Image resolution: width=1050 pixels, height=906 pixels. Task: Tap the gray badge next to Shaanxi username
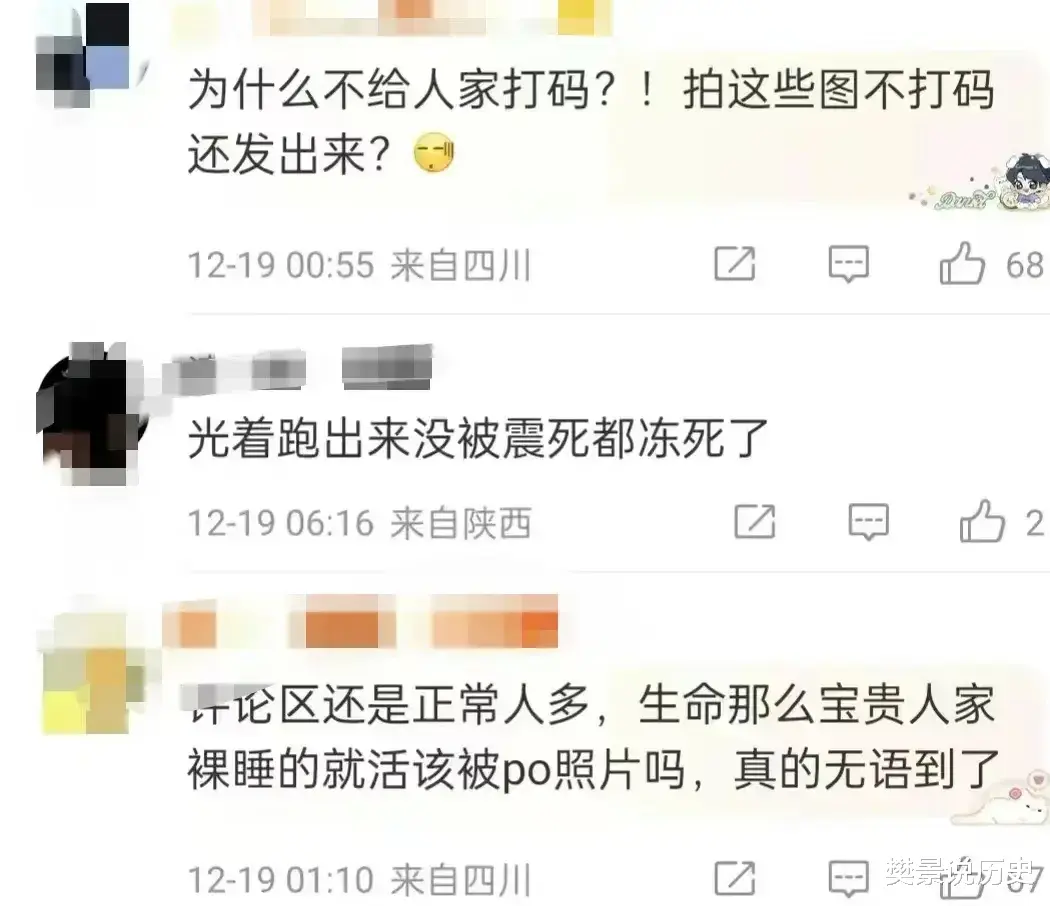tap(387, 366)
